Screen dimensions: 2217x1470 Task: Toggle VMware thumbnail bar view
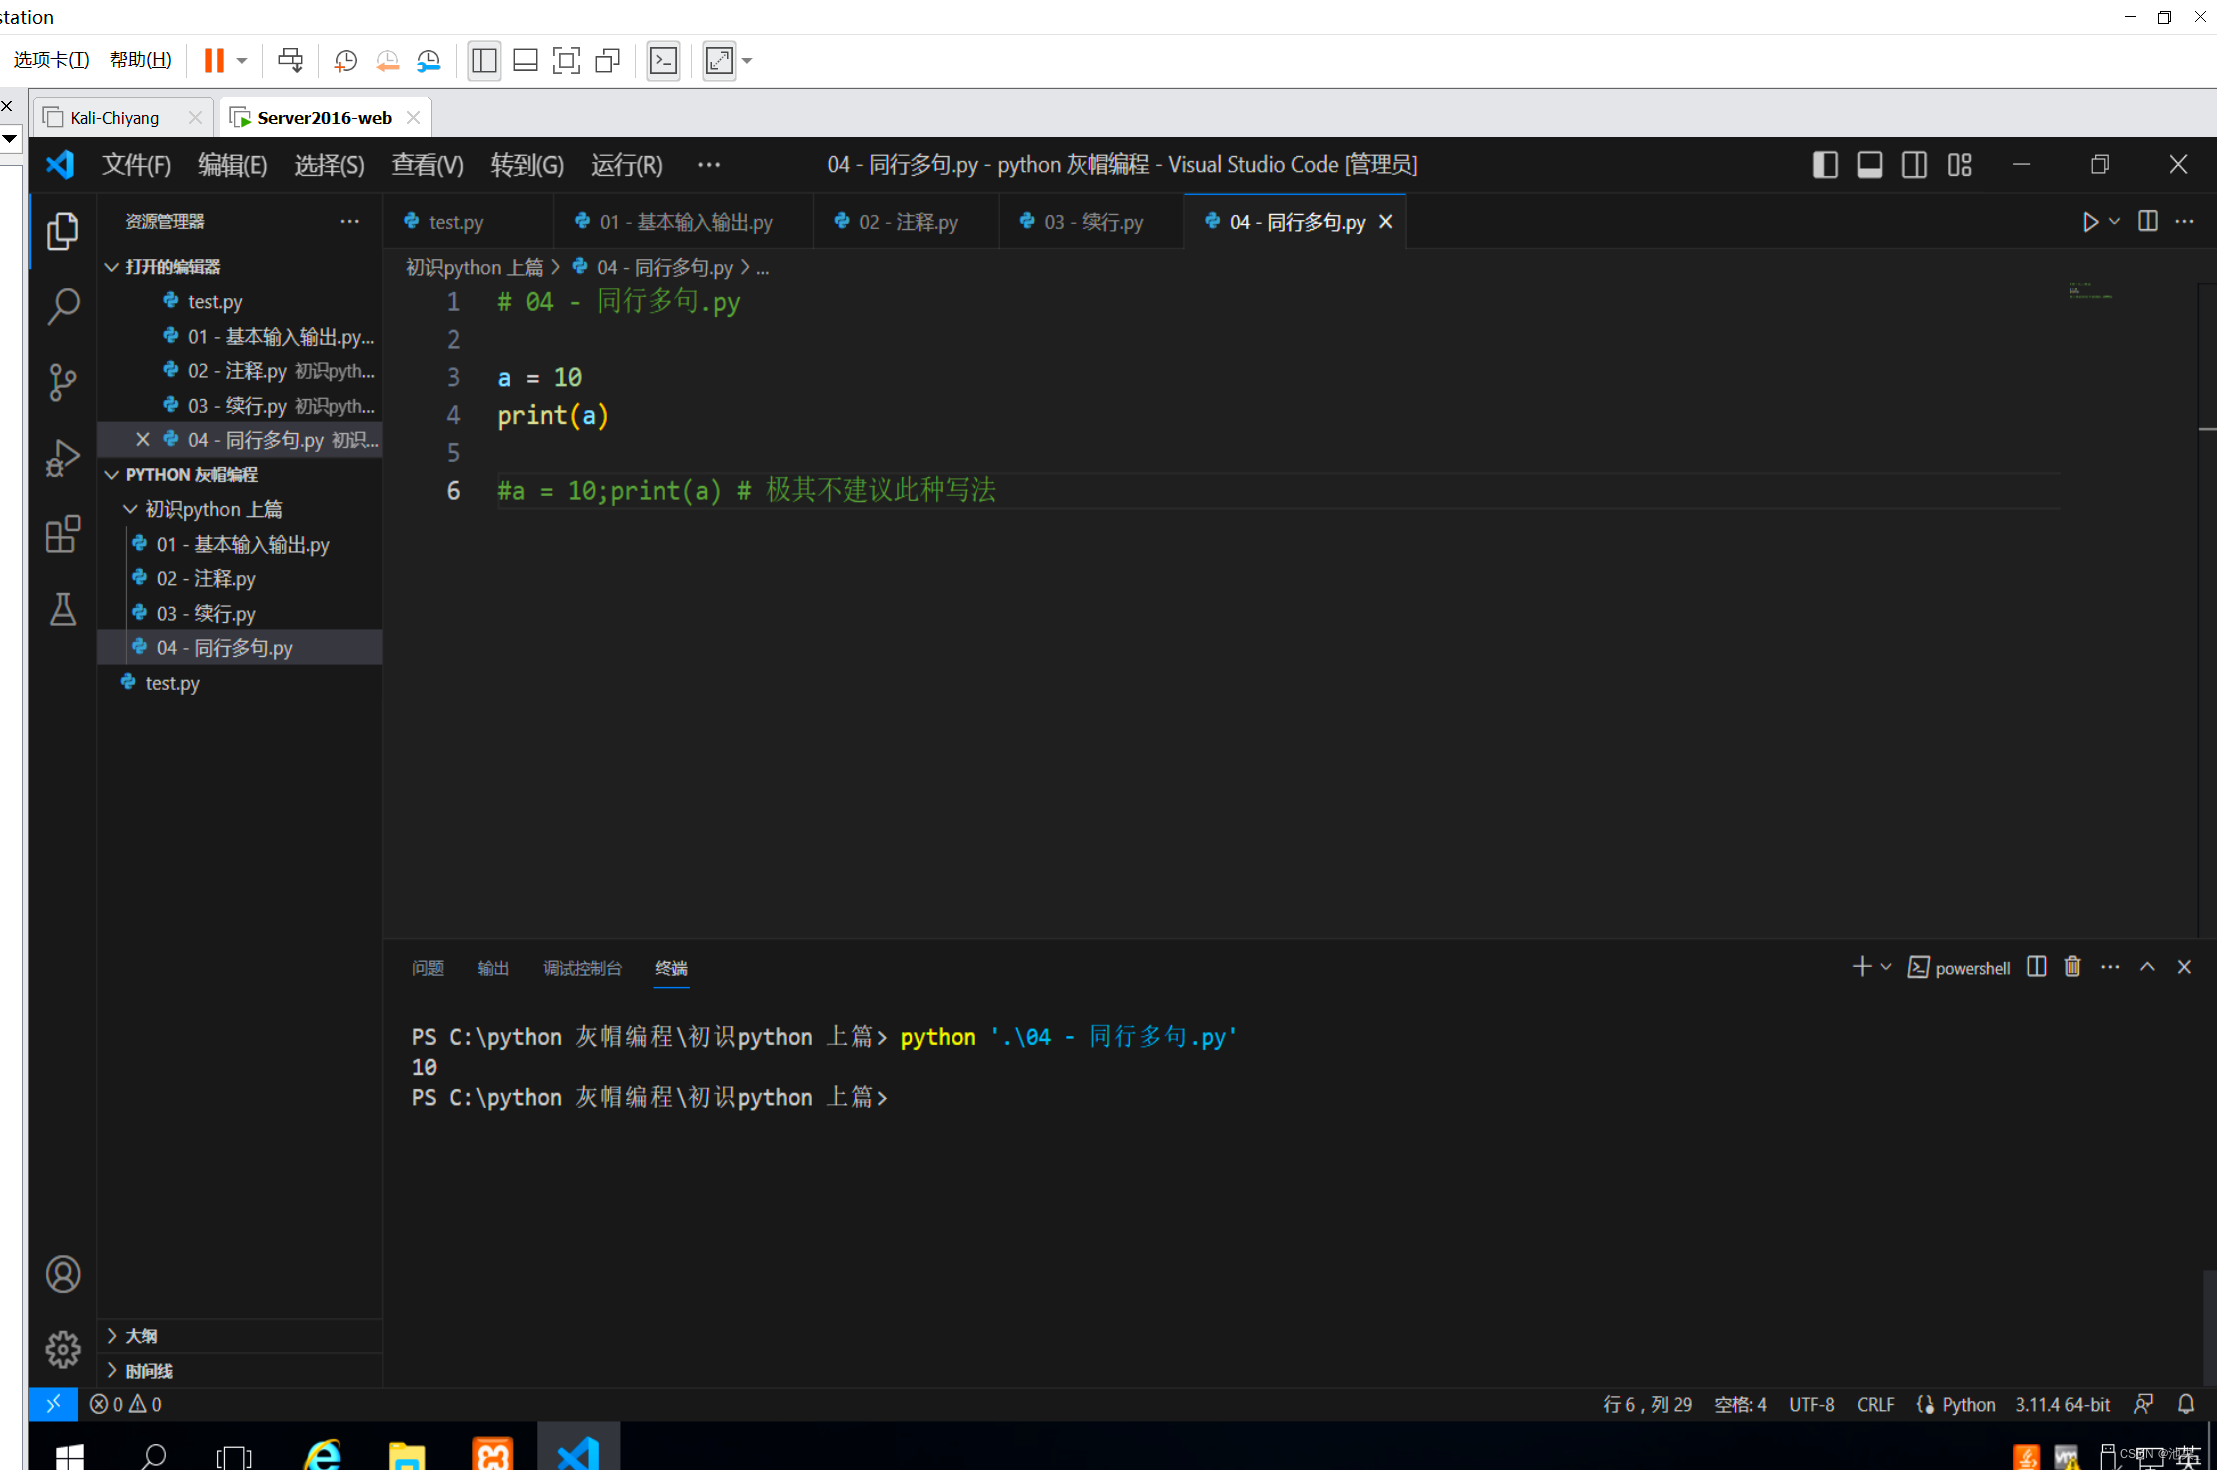(525, 60)
